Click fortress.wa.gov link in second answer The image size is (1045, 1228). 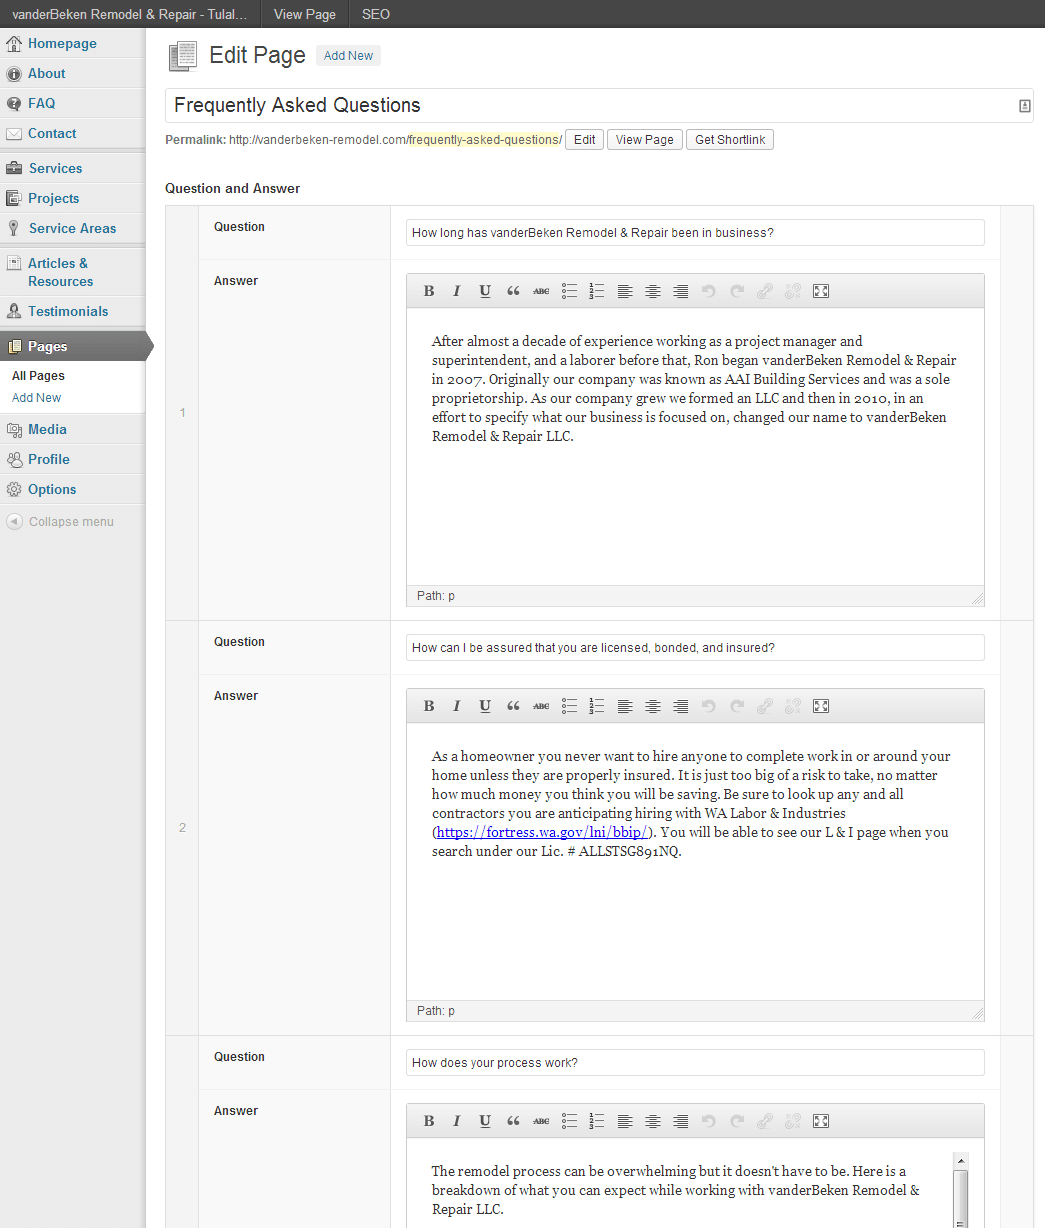click(x=542, y=832)
